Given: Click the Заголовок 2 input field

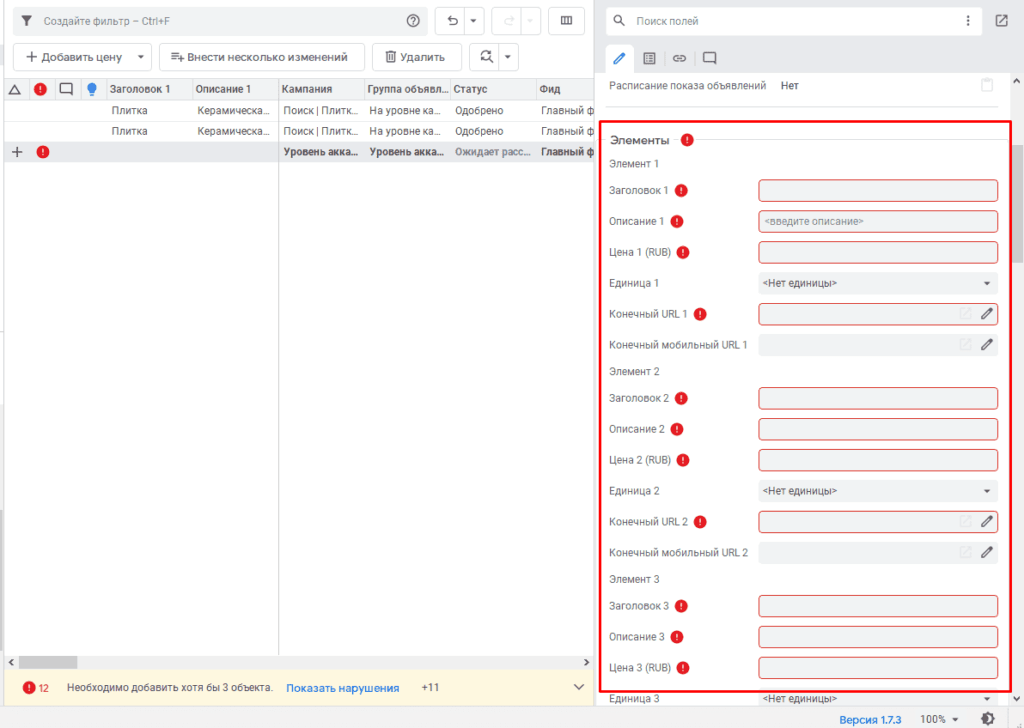Looking at the screenshot, I should 878,398.
